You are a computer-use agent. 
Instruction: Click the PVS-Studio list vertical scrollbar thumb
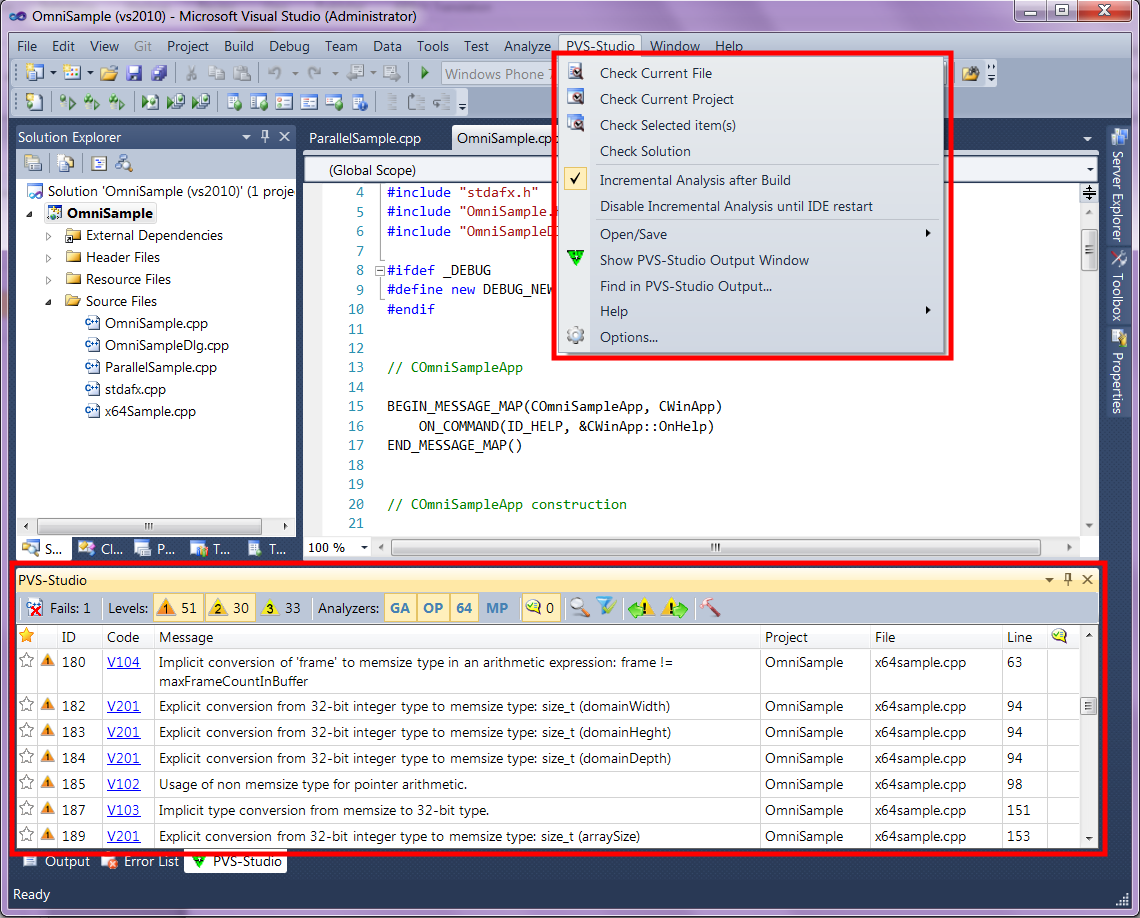click(x=1088, y=706)
